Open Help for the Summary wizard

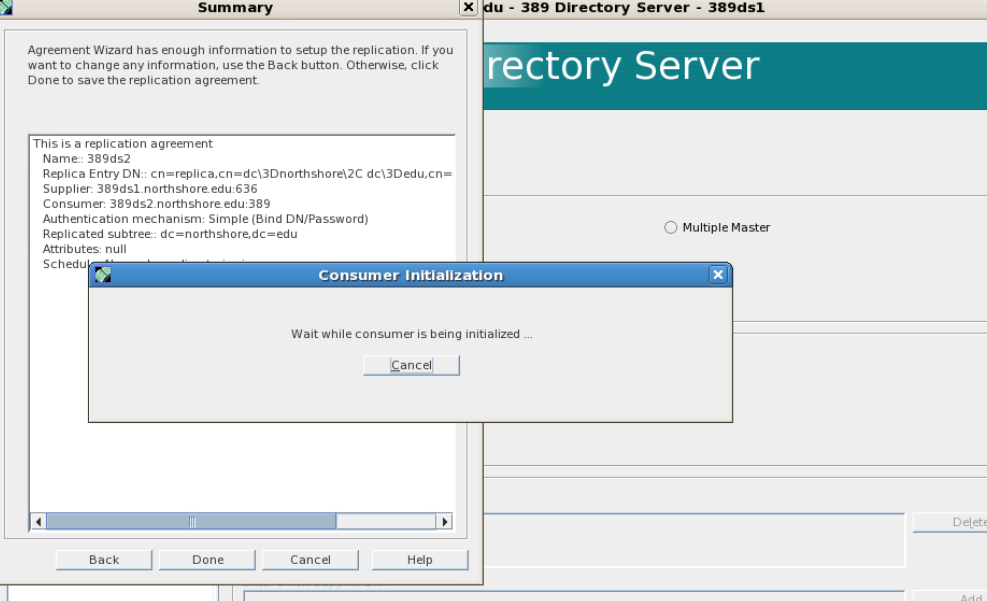click(420, 559)
